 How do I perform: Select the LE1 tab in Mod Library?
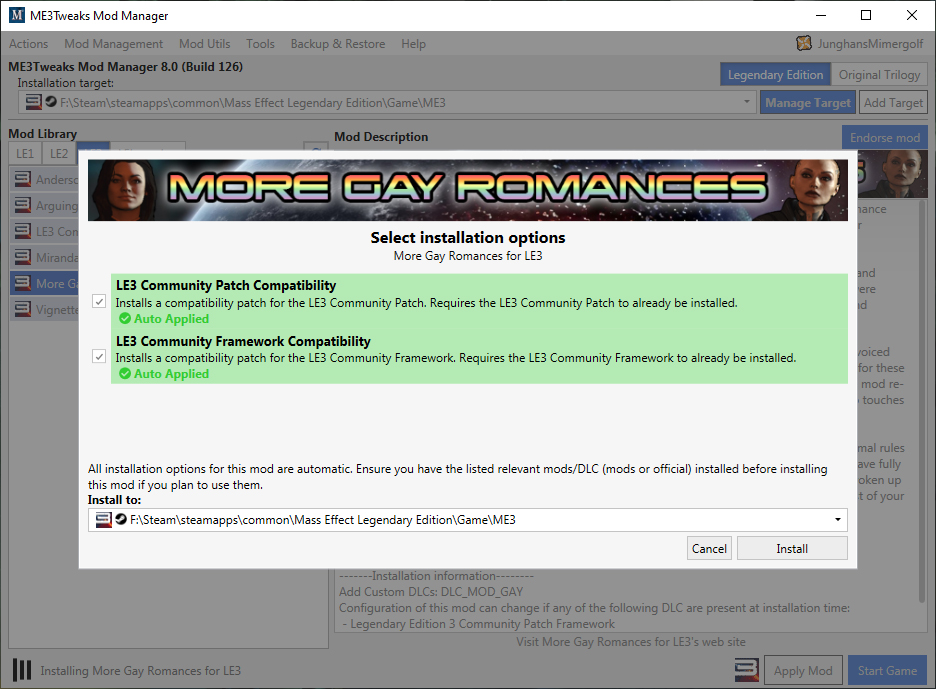click(x=25, y=153)
